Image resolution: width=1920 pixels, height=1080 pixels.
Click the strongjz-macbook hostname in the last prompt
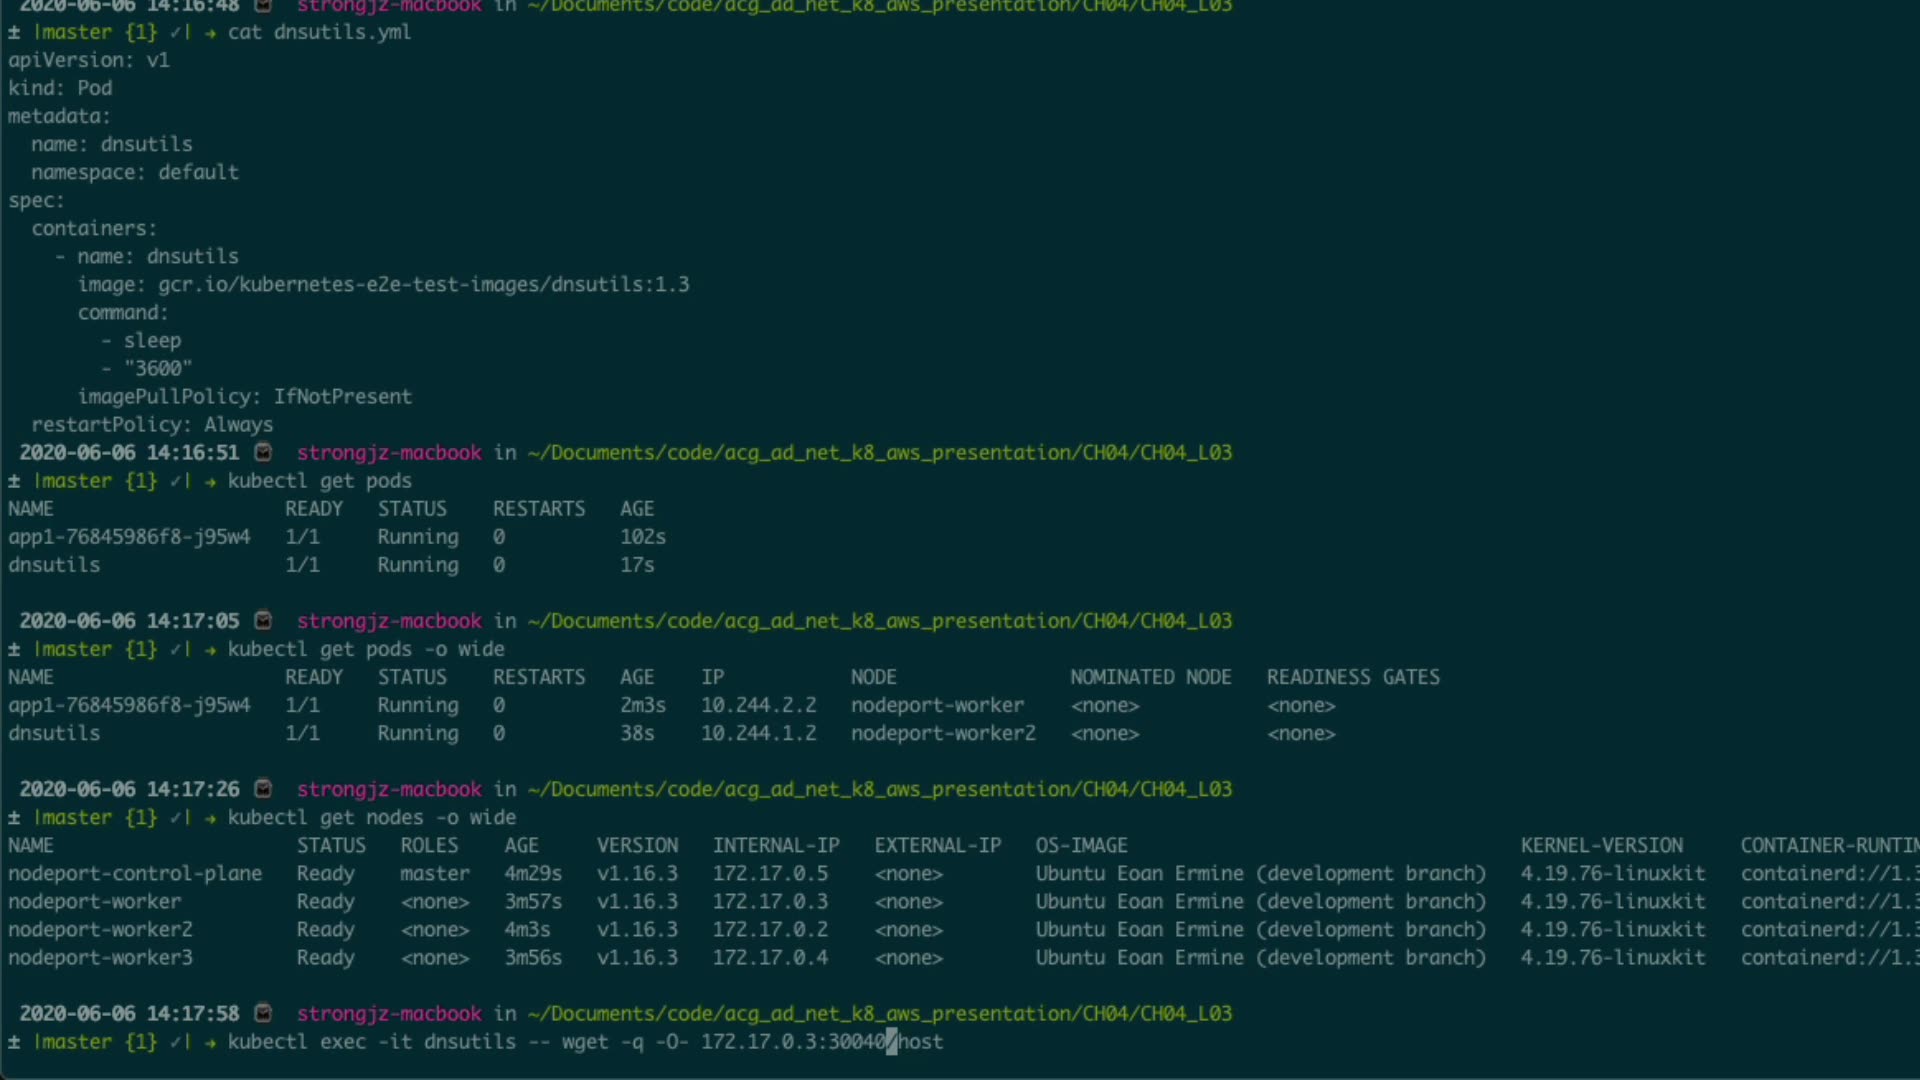click(x=389, y=1013)
